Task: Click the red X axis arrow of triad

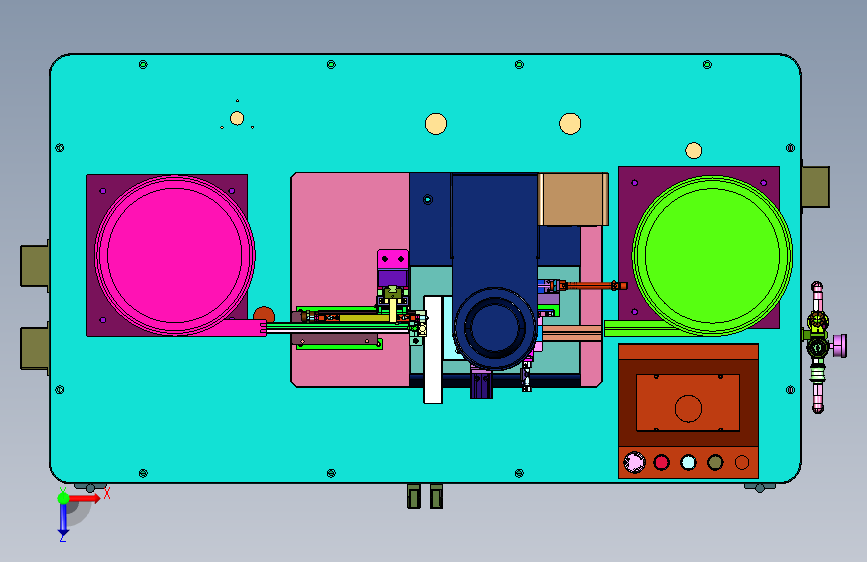Action: tap(84, 498)
